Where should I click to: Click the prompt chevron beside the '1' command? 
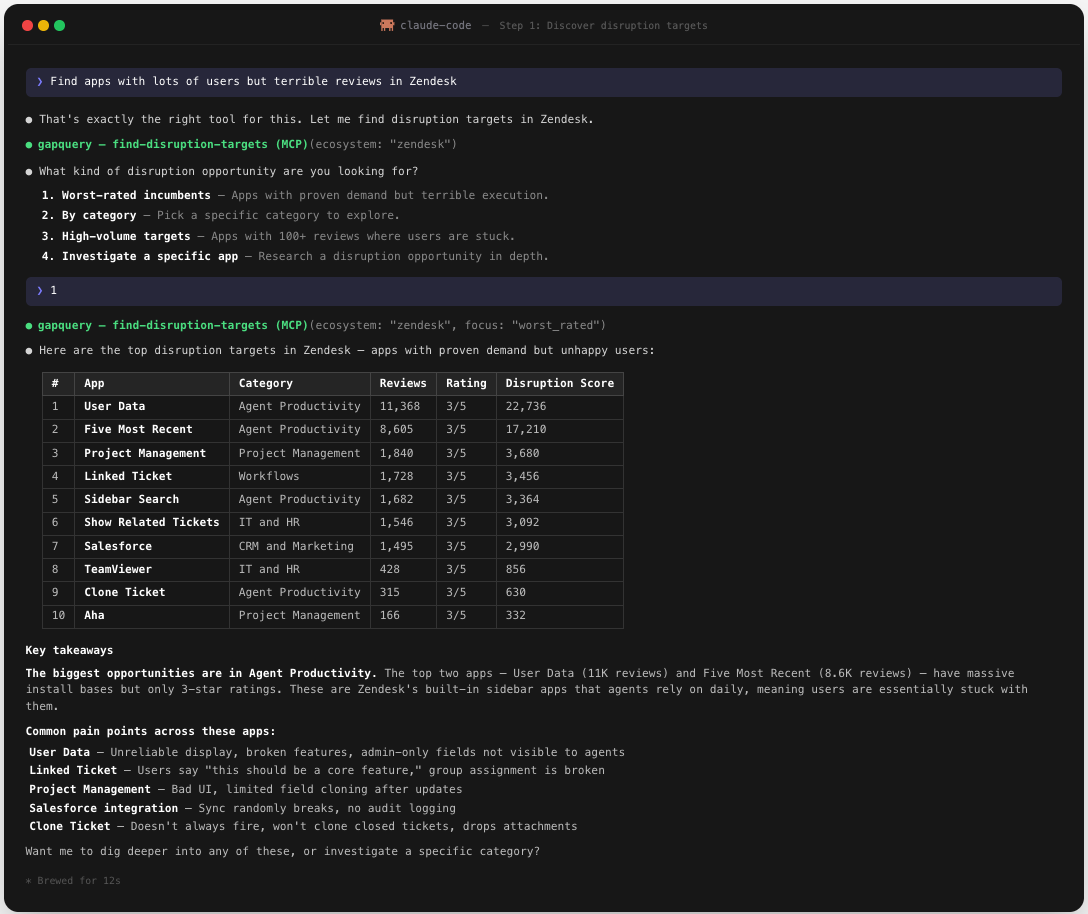[39, 290]
